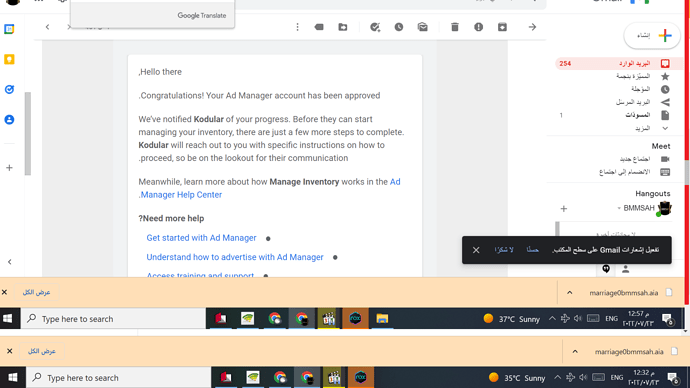Image resolution: width=690 pixels, height=388 pixels.
Task: Open the three-dot more options menu
Action: click(x=297, y=27)
